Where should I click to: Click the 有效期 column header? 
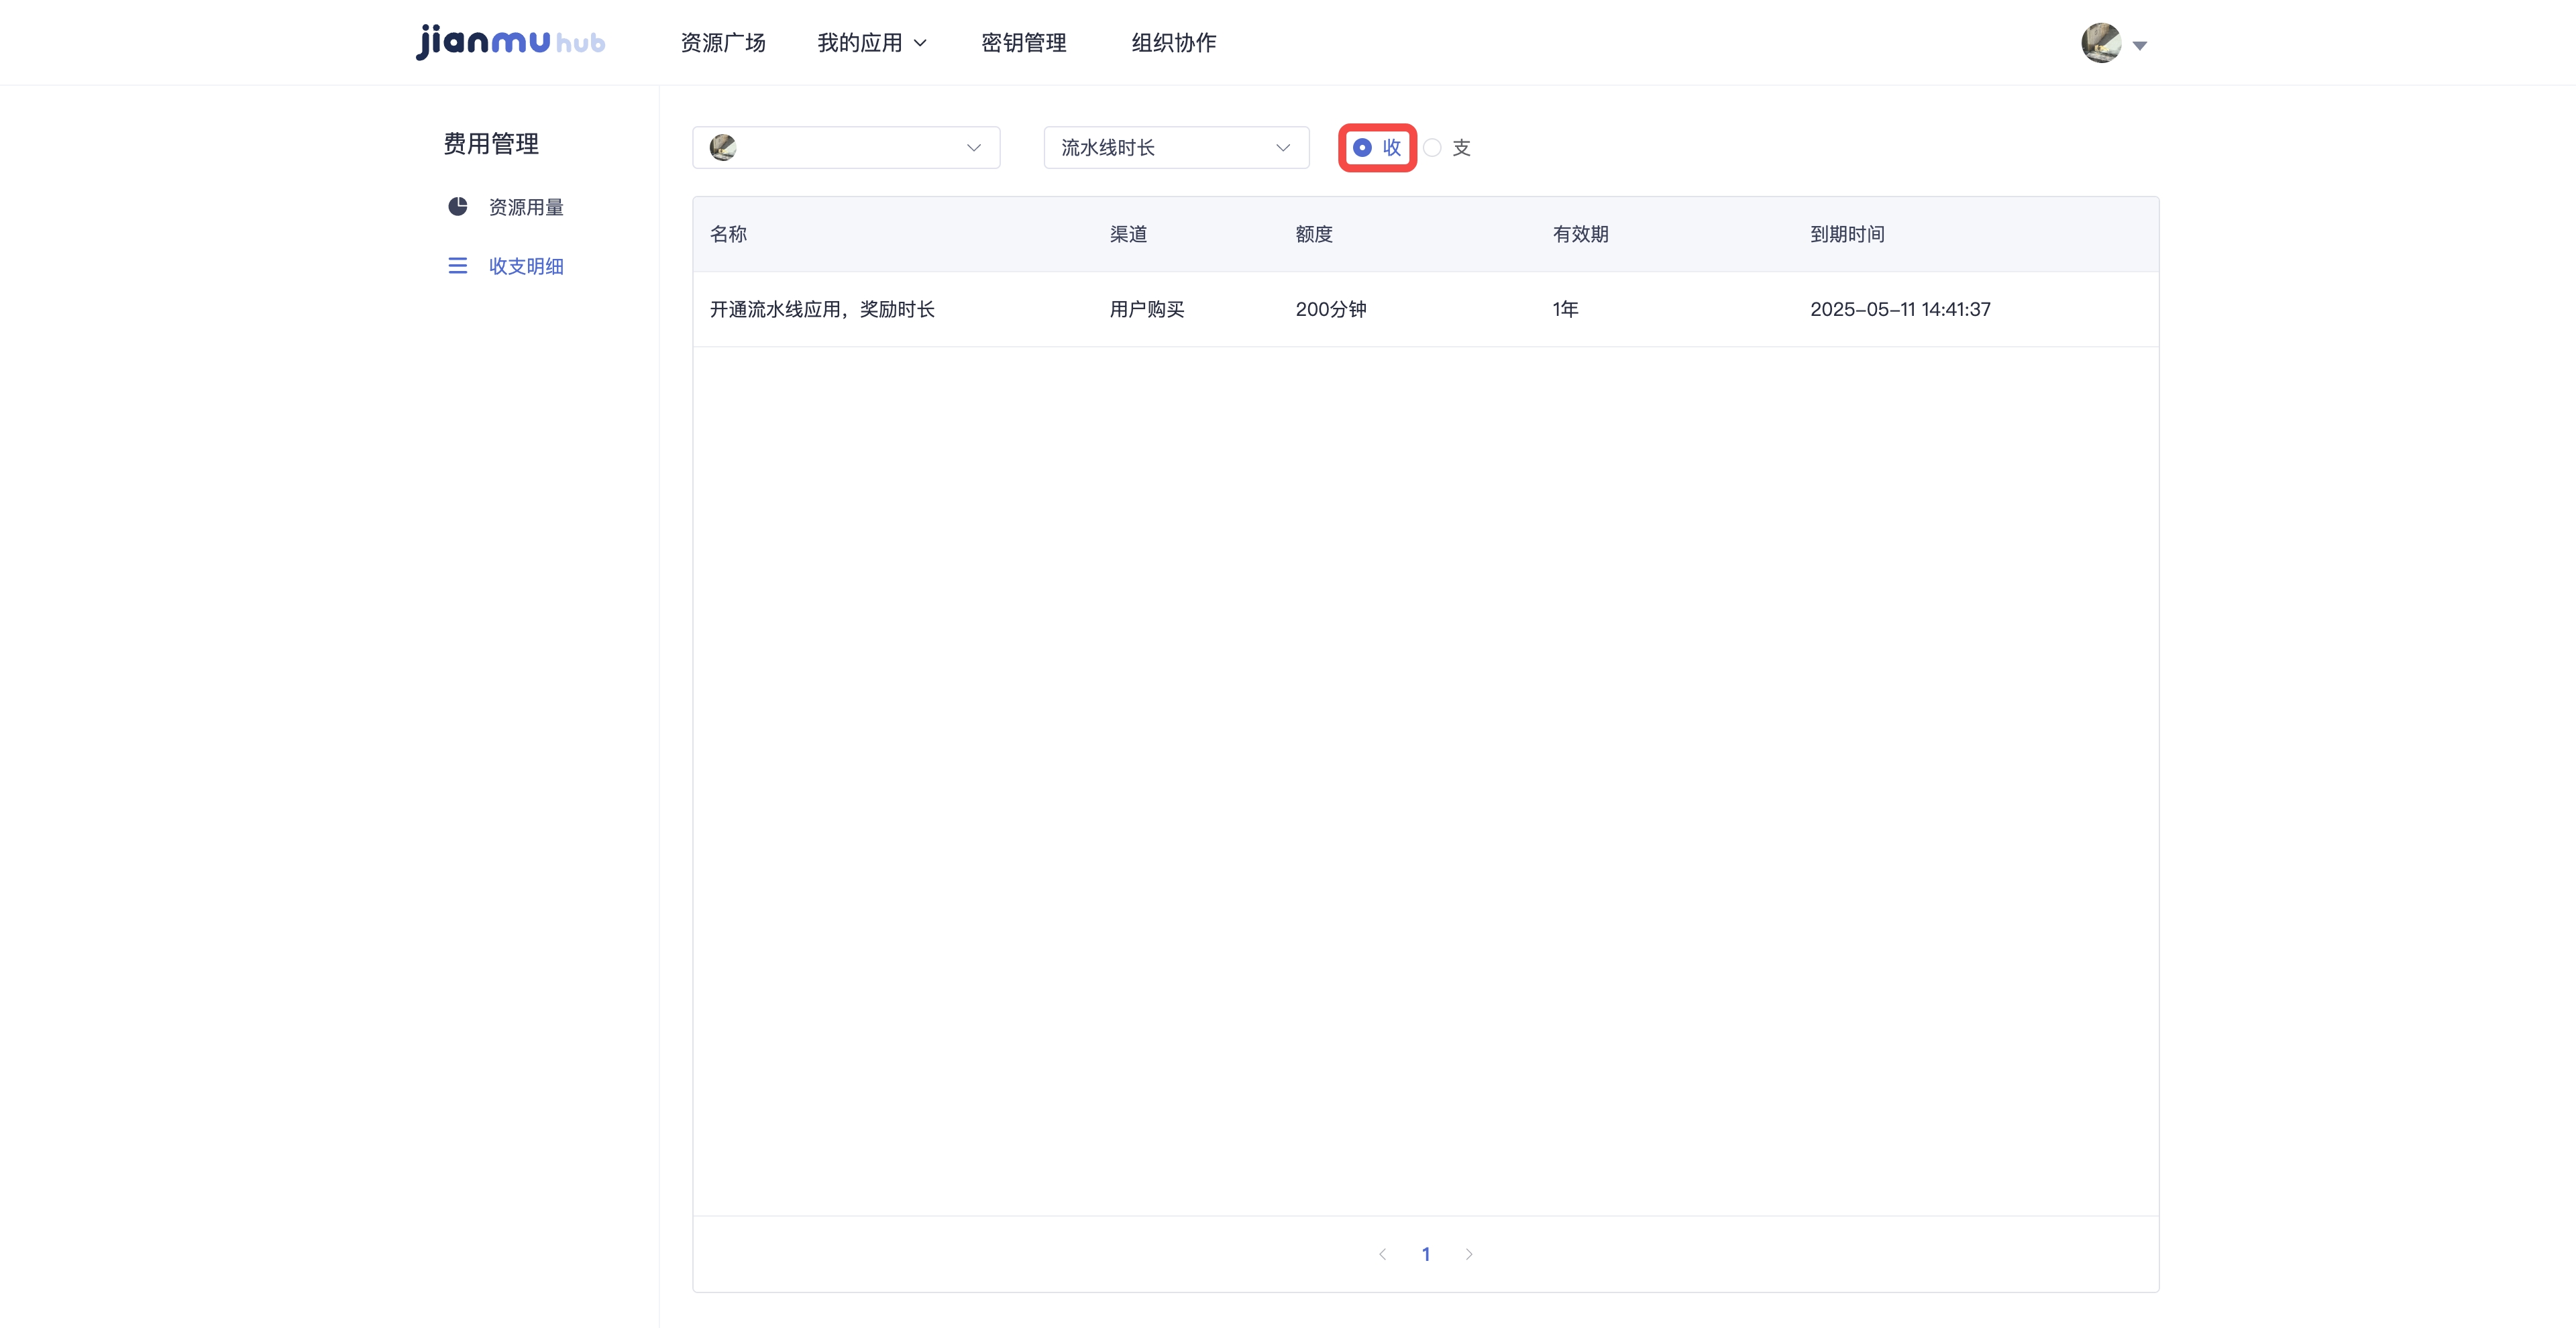click(1580, 234)
